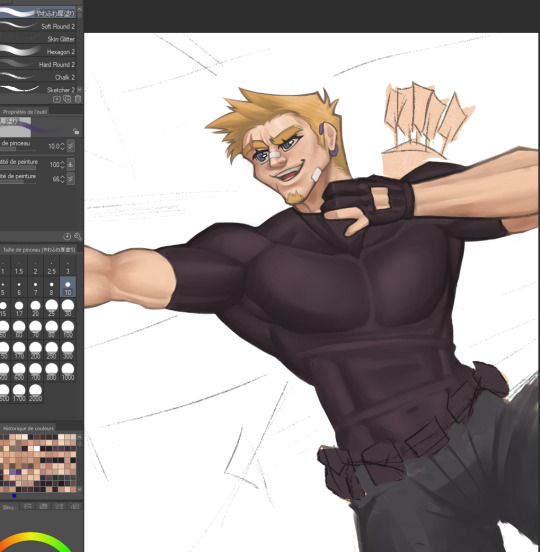Image resolution: width=540 pixels, height=552 pixels.
Task: Select brush size preset 600
Action: [19, 372]
